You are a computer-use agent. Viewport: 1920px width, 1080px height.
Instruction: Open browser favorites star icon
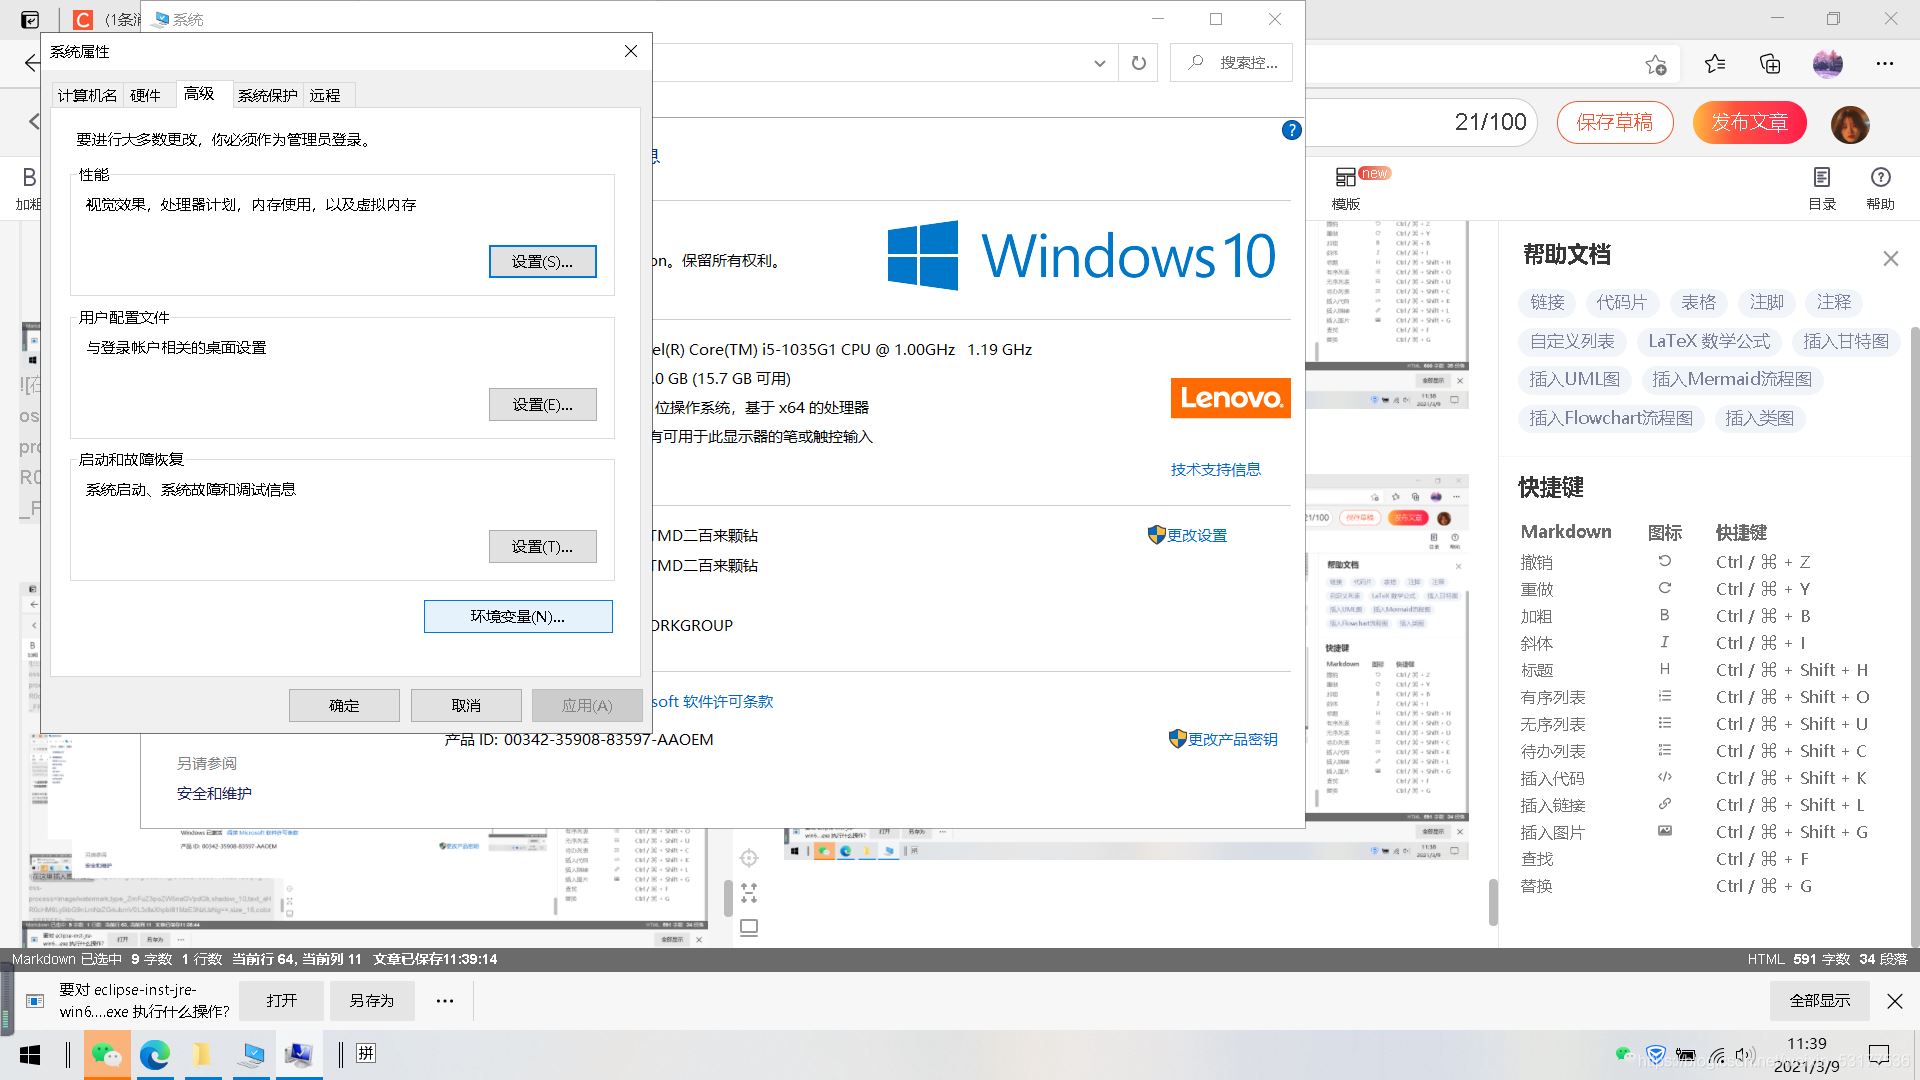click(1715, 64)
